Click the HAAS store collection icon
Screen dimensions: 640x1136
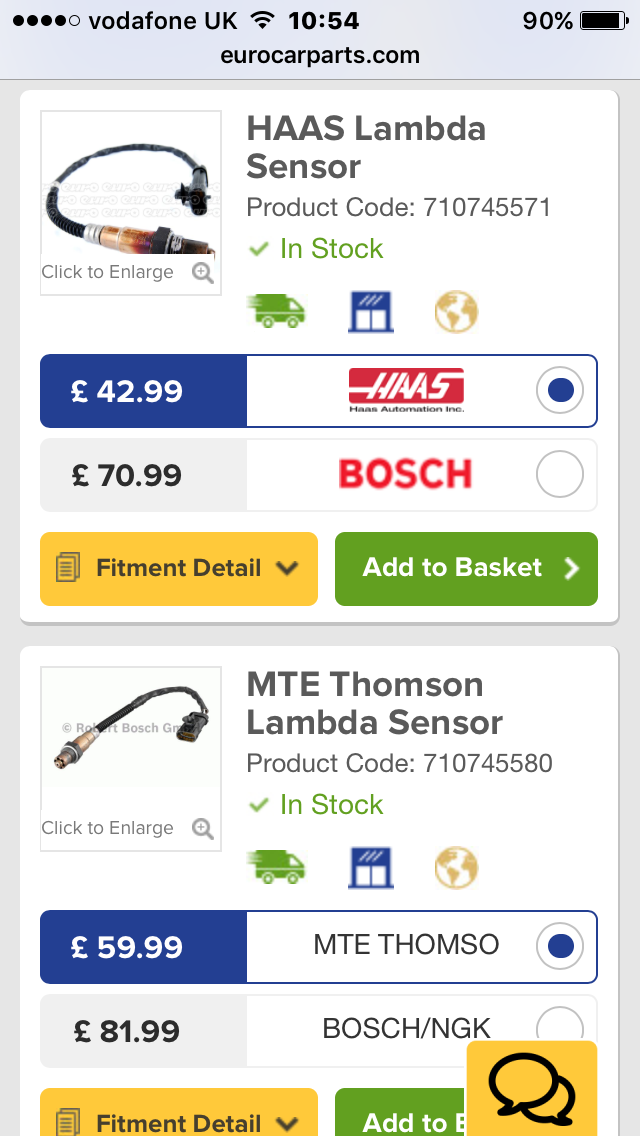point(371,311)
